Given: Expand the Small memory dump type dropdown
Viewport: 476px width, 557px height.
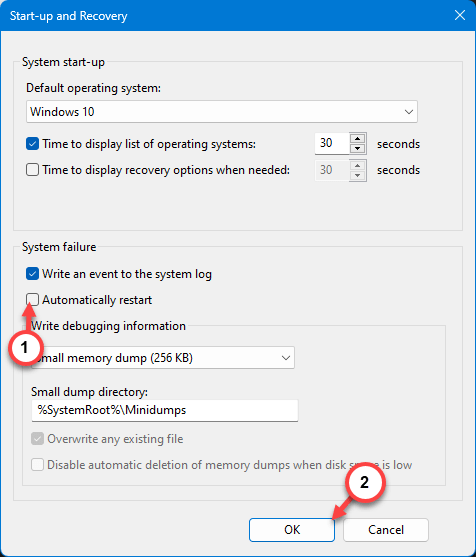Looking at the screenshot, I should coord(163,358).
